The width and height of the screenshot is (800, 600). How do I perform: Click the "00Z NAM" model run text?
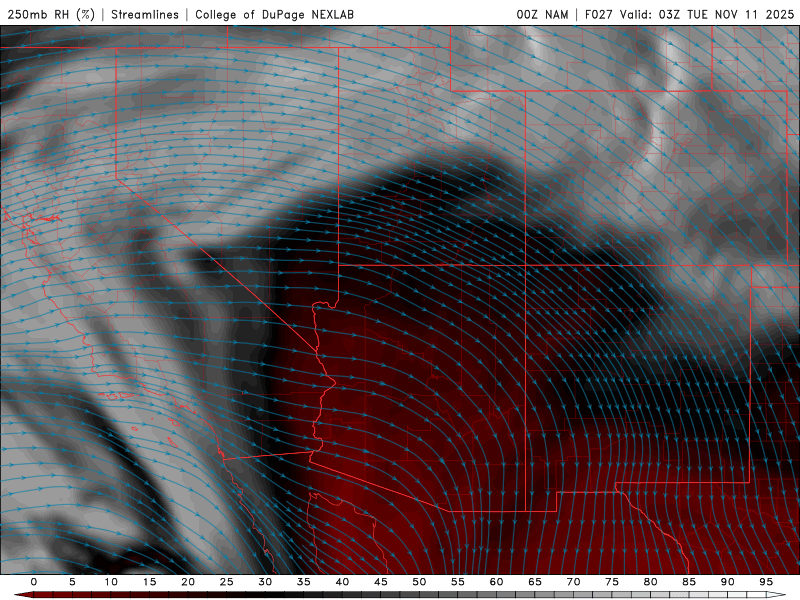click(542, 14)
